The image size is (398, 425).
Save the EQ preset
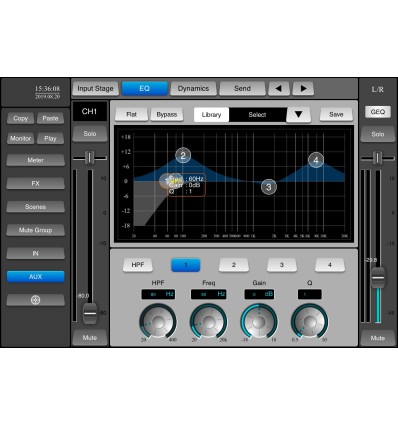point(336,115)
